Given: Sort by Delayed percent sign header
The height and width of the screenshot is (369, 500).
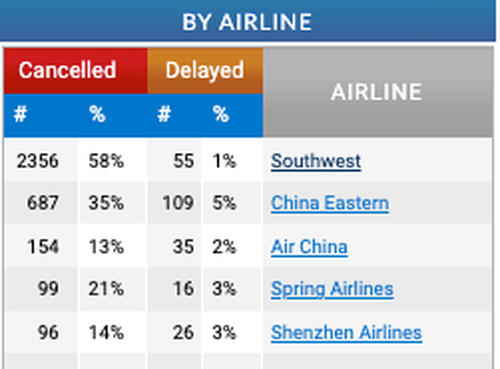Looking at the screenshot, I should pos(221,114).
